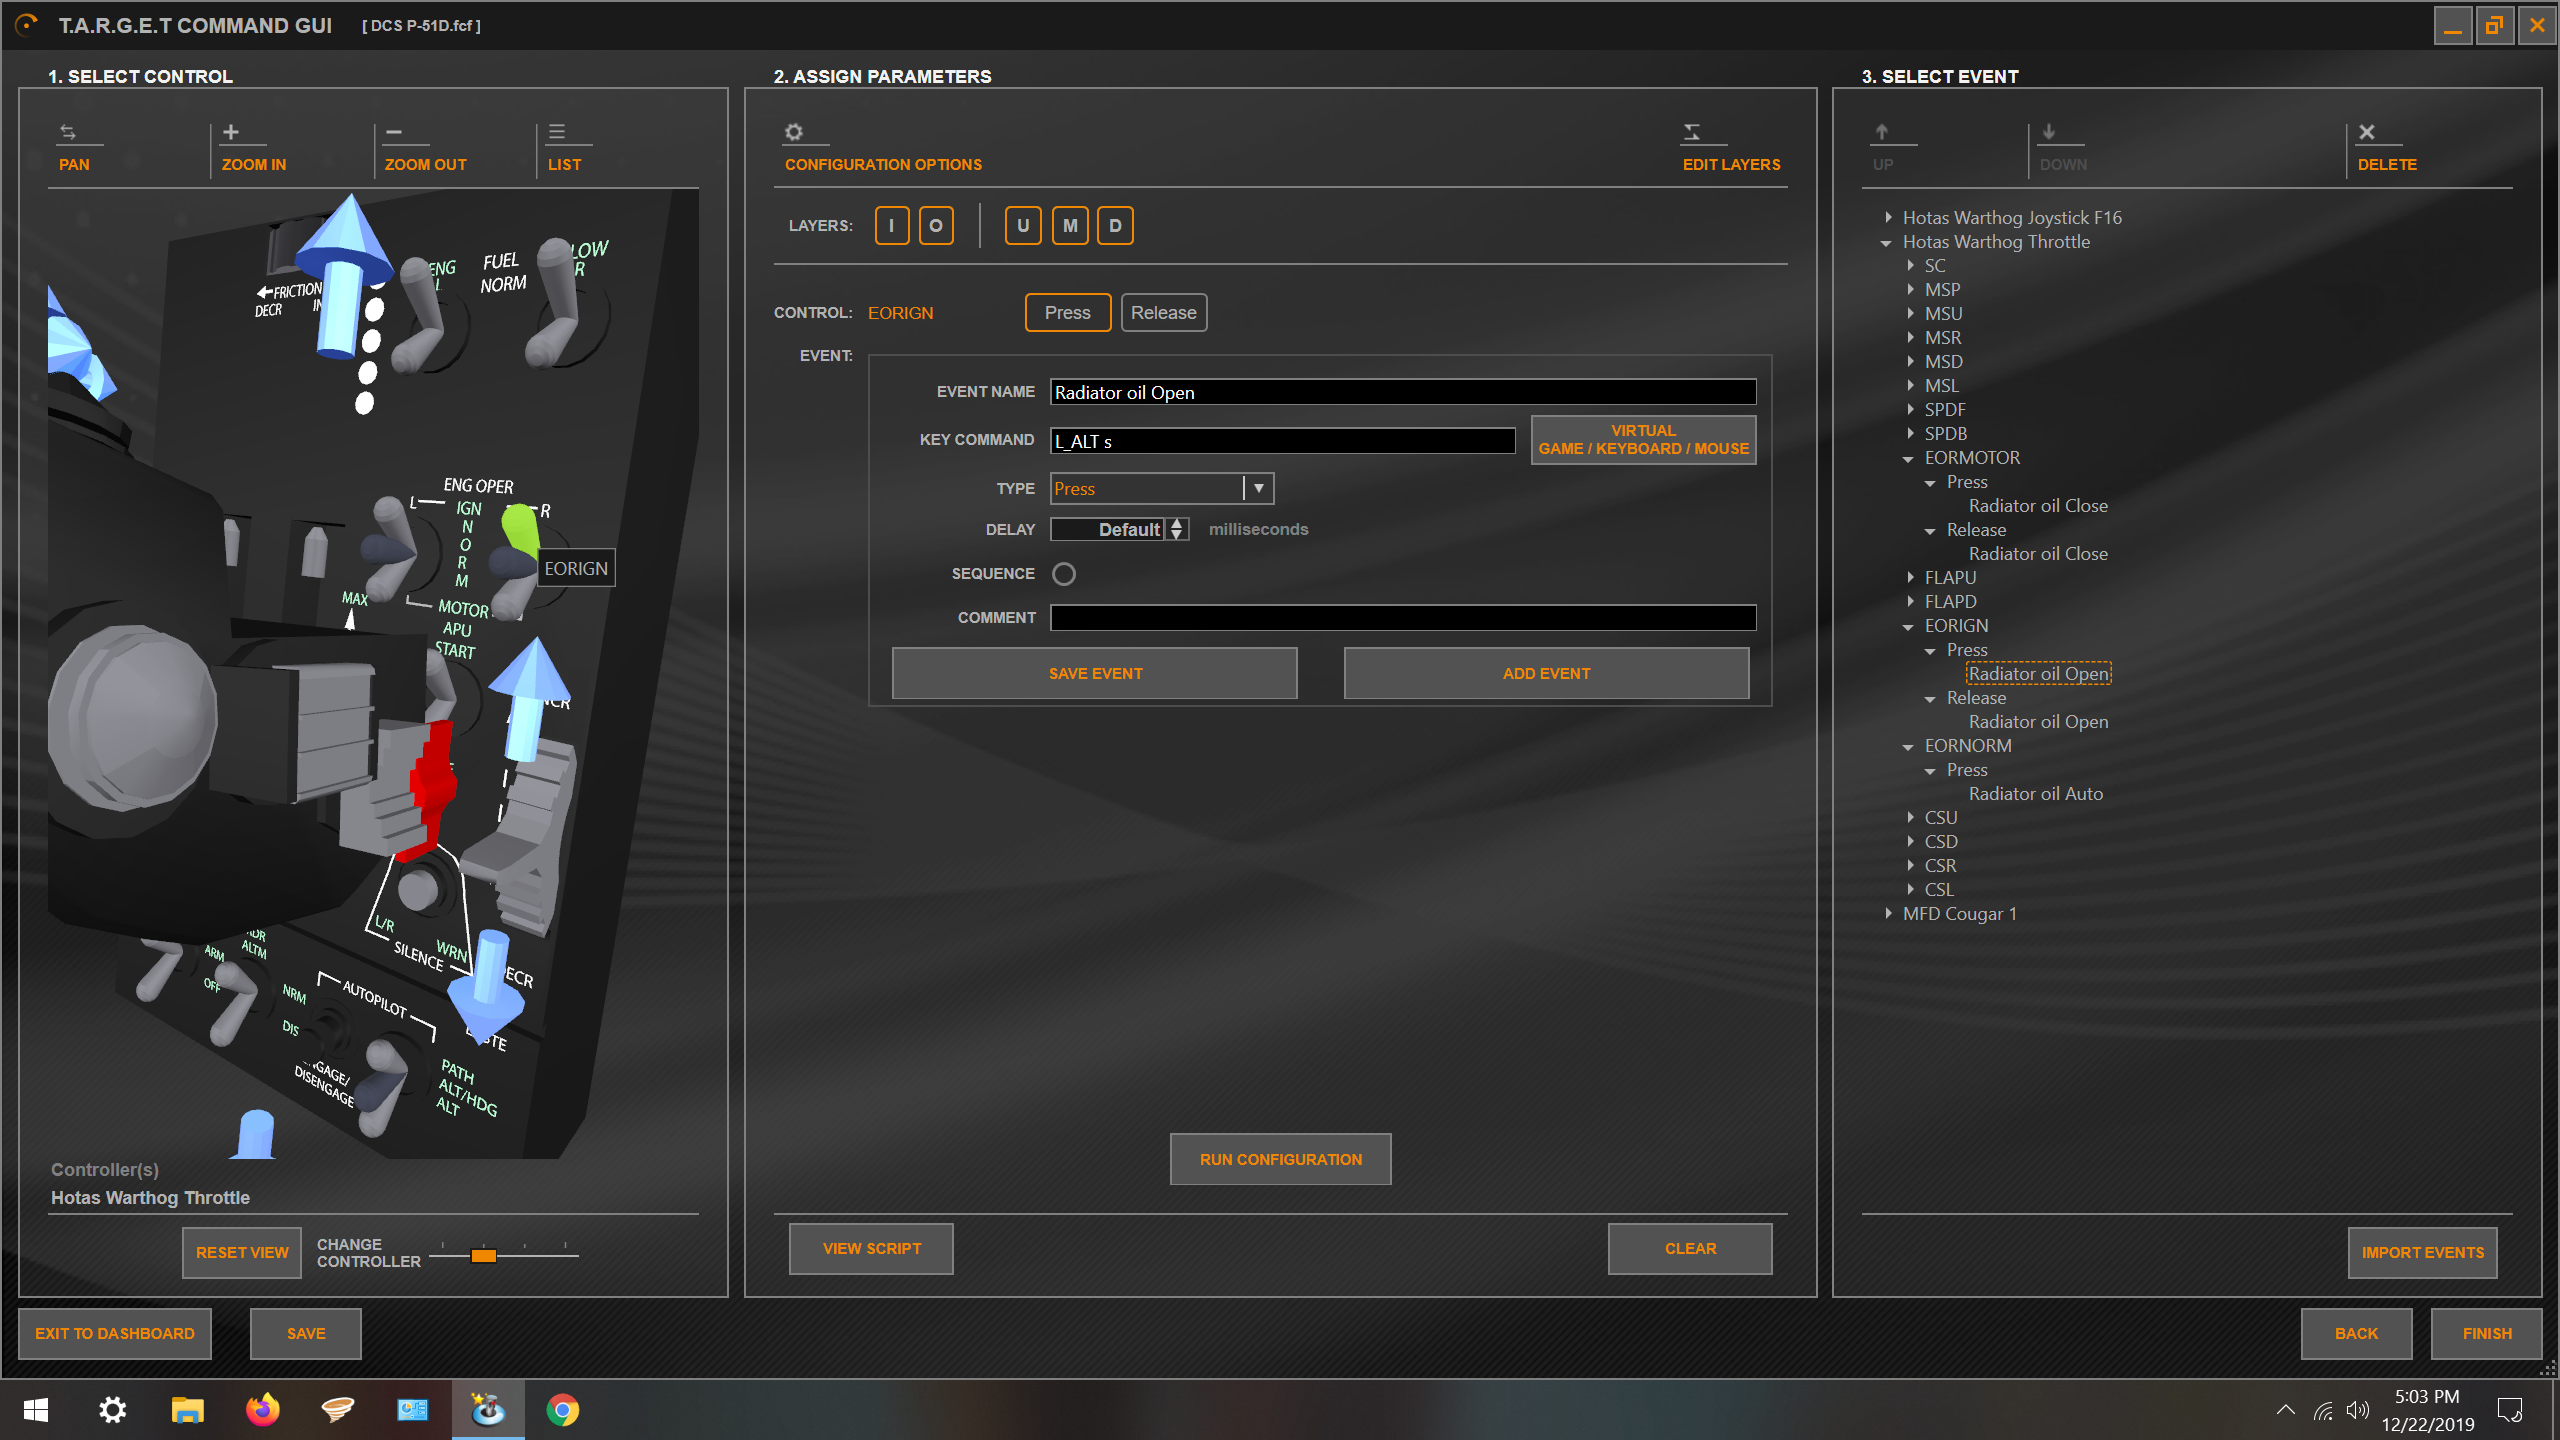
Task: Toggle the Sequence radio button
Action: click(1064, 574)
